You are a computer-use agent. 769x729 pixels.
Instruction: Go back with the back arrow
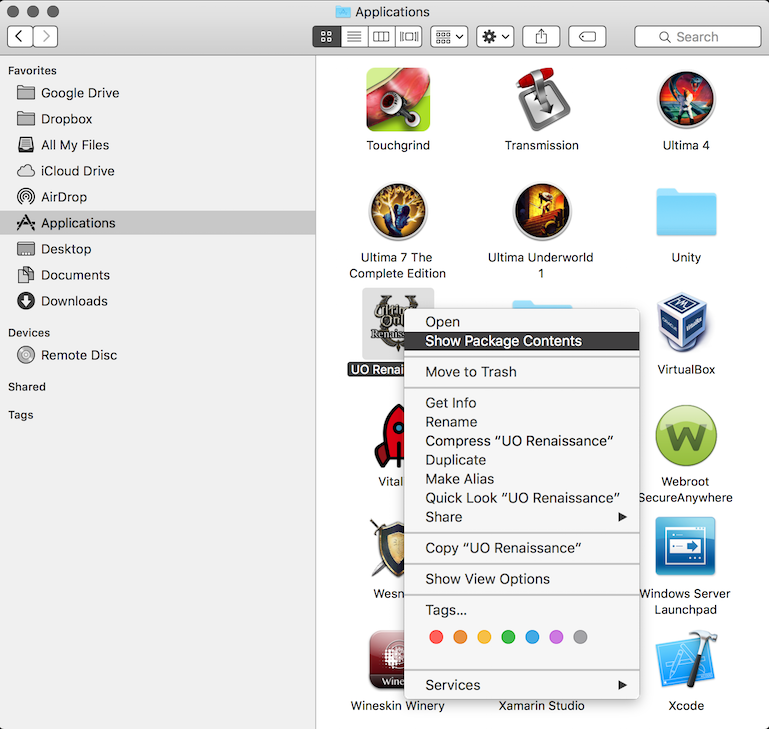(x=20, y=36)
